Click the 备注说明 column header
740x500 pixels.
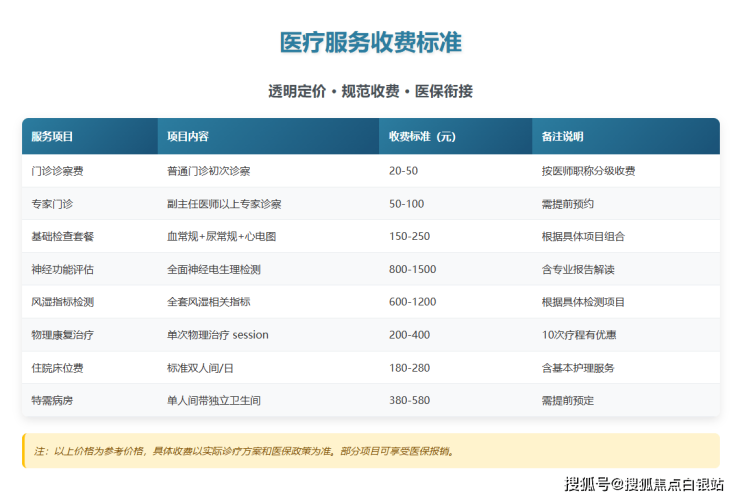[562, 136]
